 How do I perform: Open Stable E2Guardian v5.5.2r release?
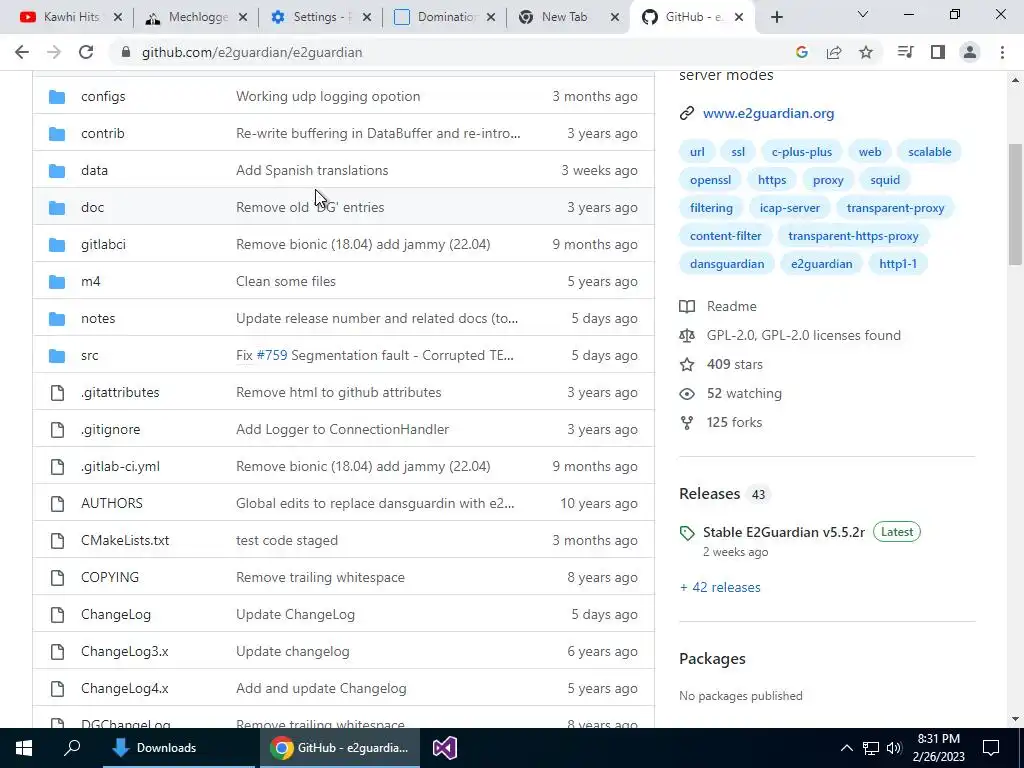click(x=784, y=532)
